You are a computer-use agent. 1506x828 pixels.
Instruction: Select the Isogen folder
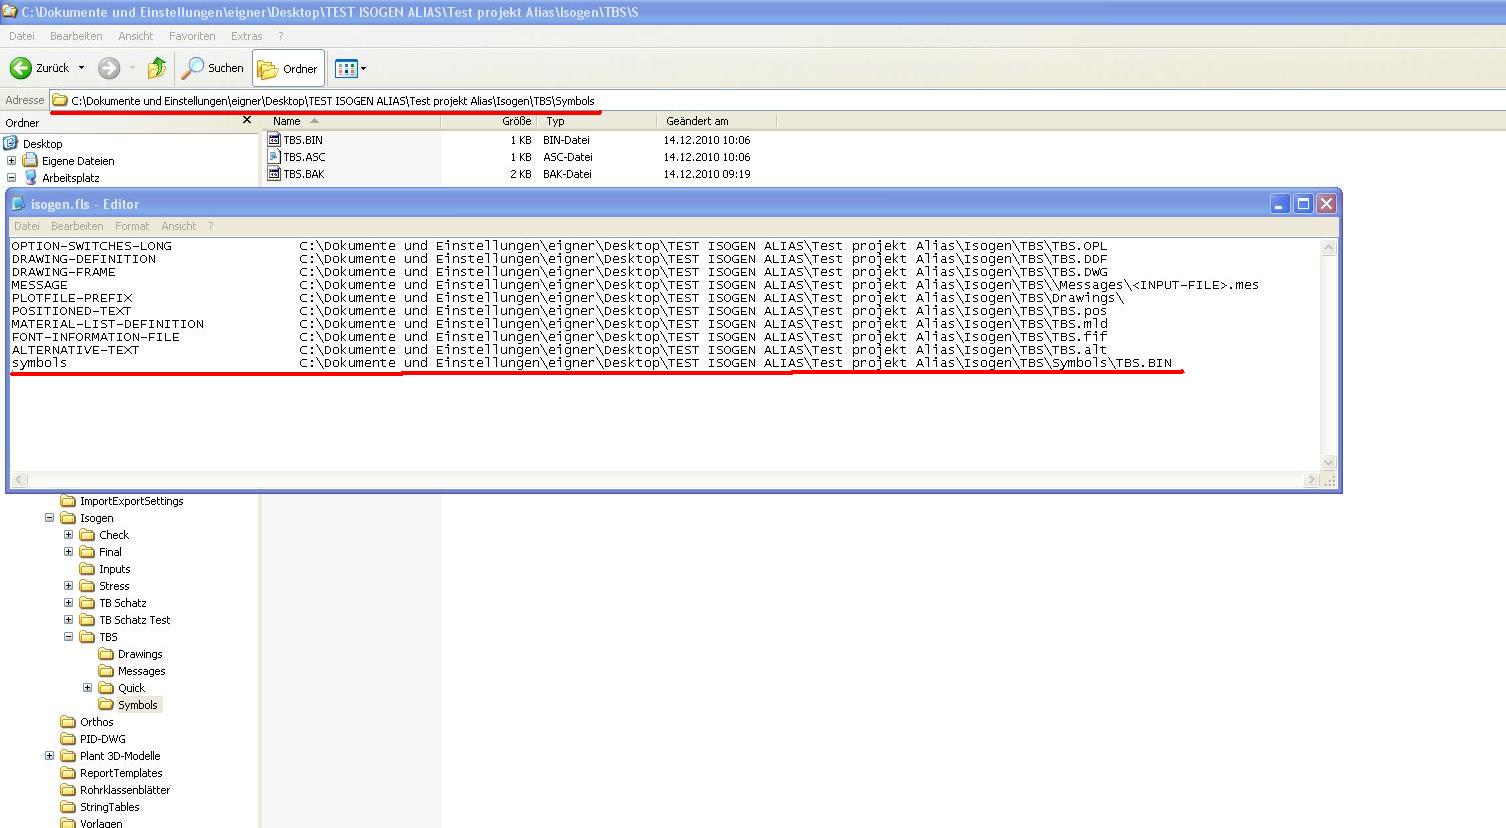[96, 518]
